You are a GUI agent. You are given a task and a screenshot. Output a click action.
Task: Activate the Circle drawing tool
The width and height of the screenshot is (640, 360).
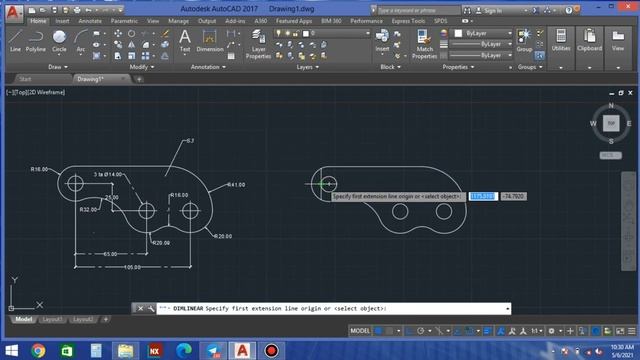59,41
